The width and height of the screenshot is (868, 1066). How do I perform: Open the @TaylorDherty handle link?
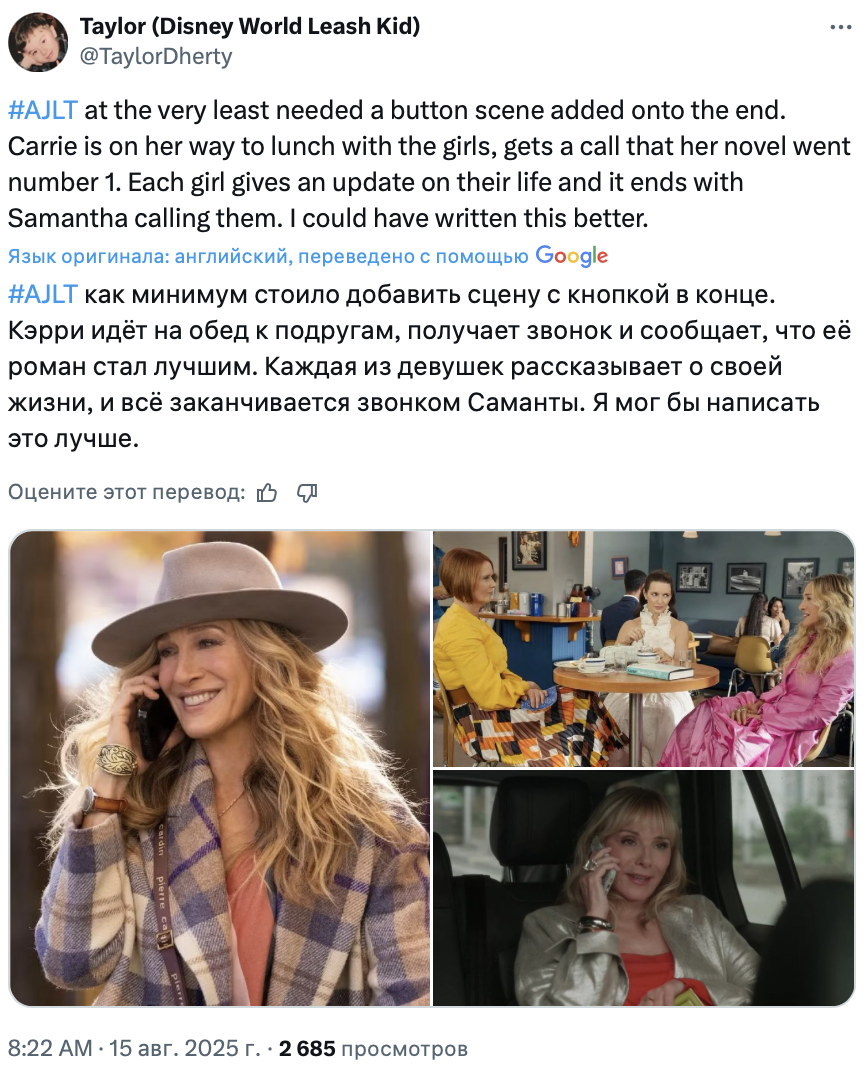(156, 56)
